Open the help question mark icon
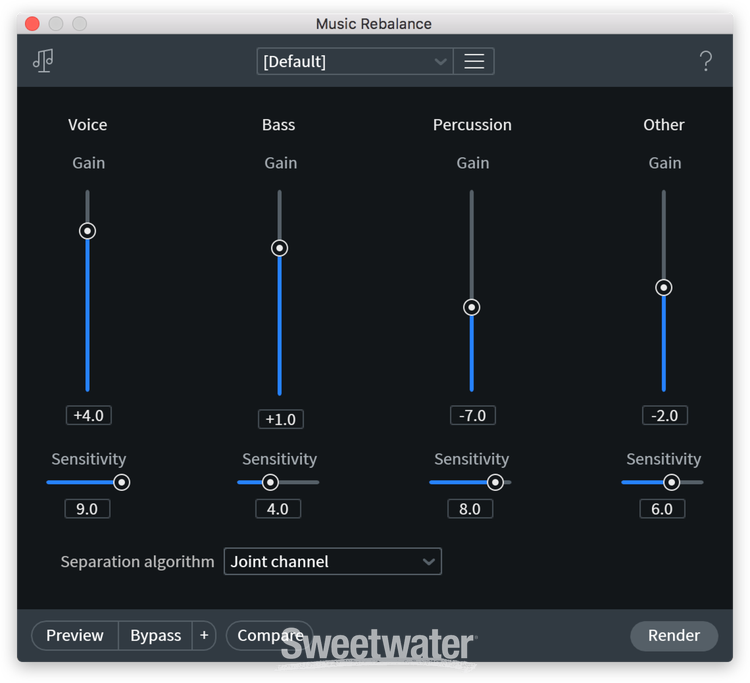 (705, 61)
